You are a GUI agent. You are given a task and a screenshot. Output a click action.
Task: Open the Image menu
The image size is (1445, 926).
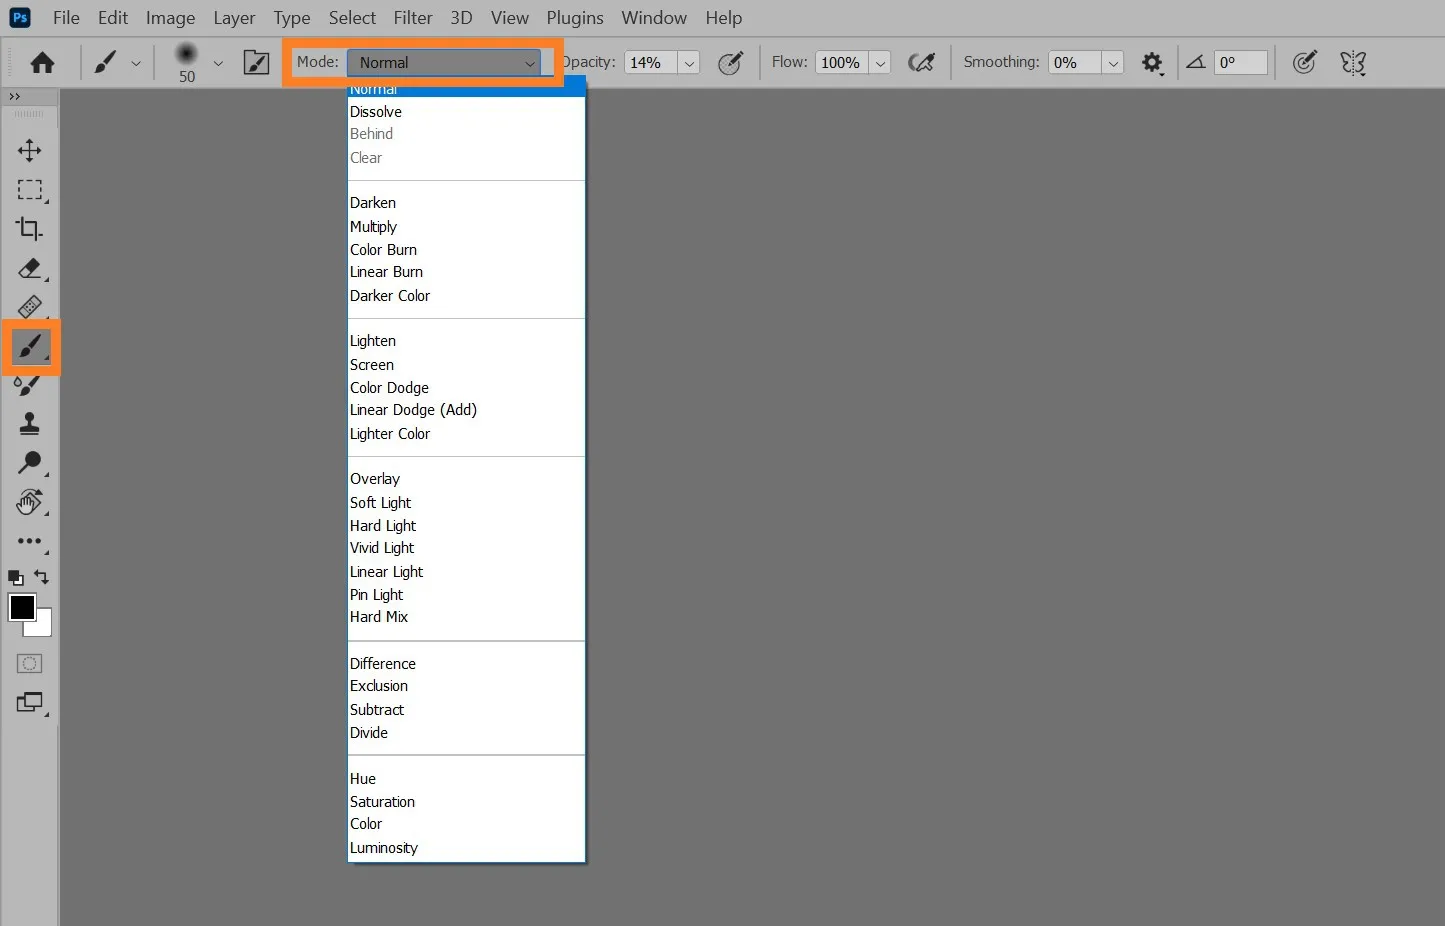pos(170,18)
